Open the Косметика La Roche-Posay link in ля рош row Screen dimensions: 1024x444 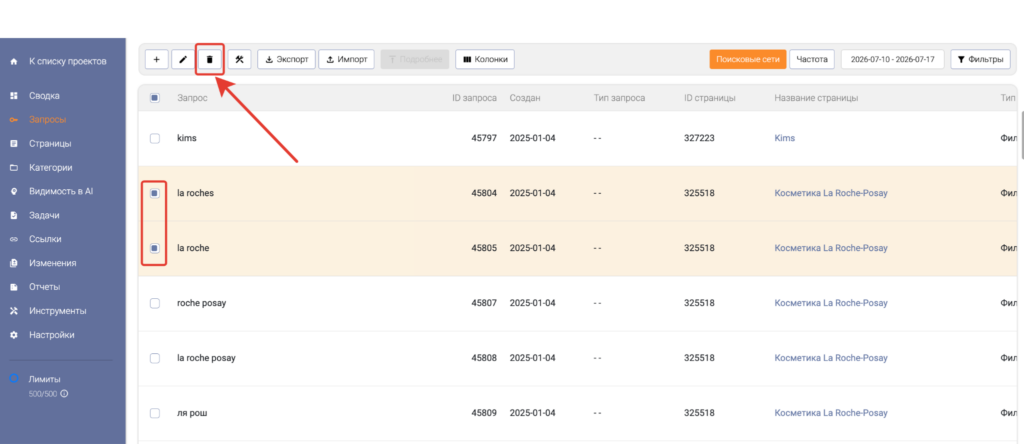point(831,413)
